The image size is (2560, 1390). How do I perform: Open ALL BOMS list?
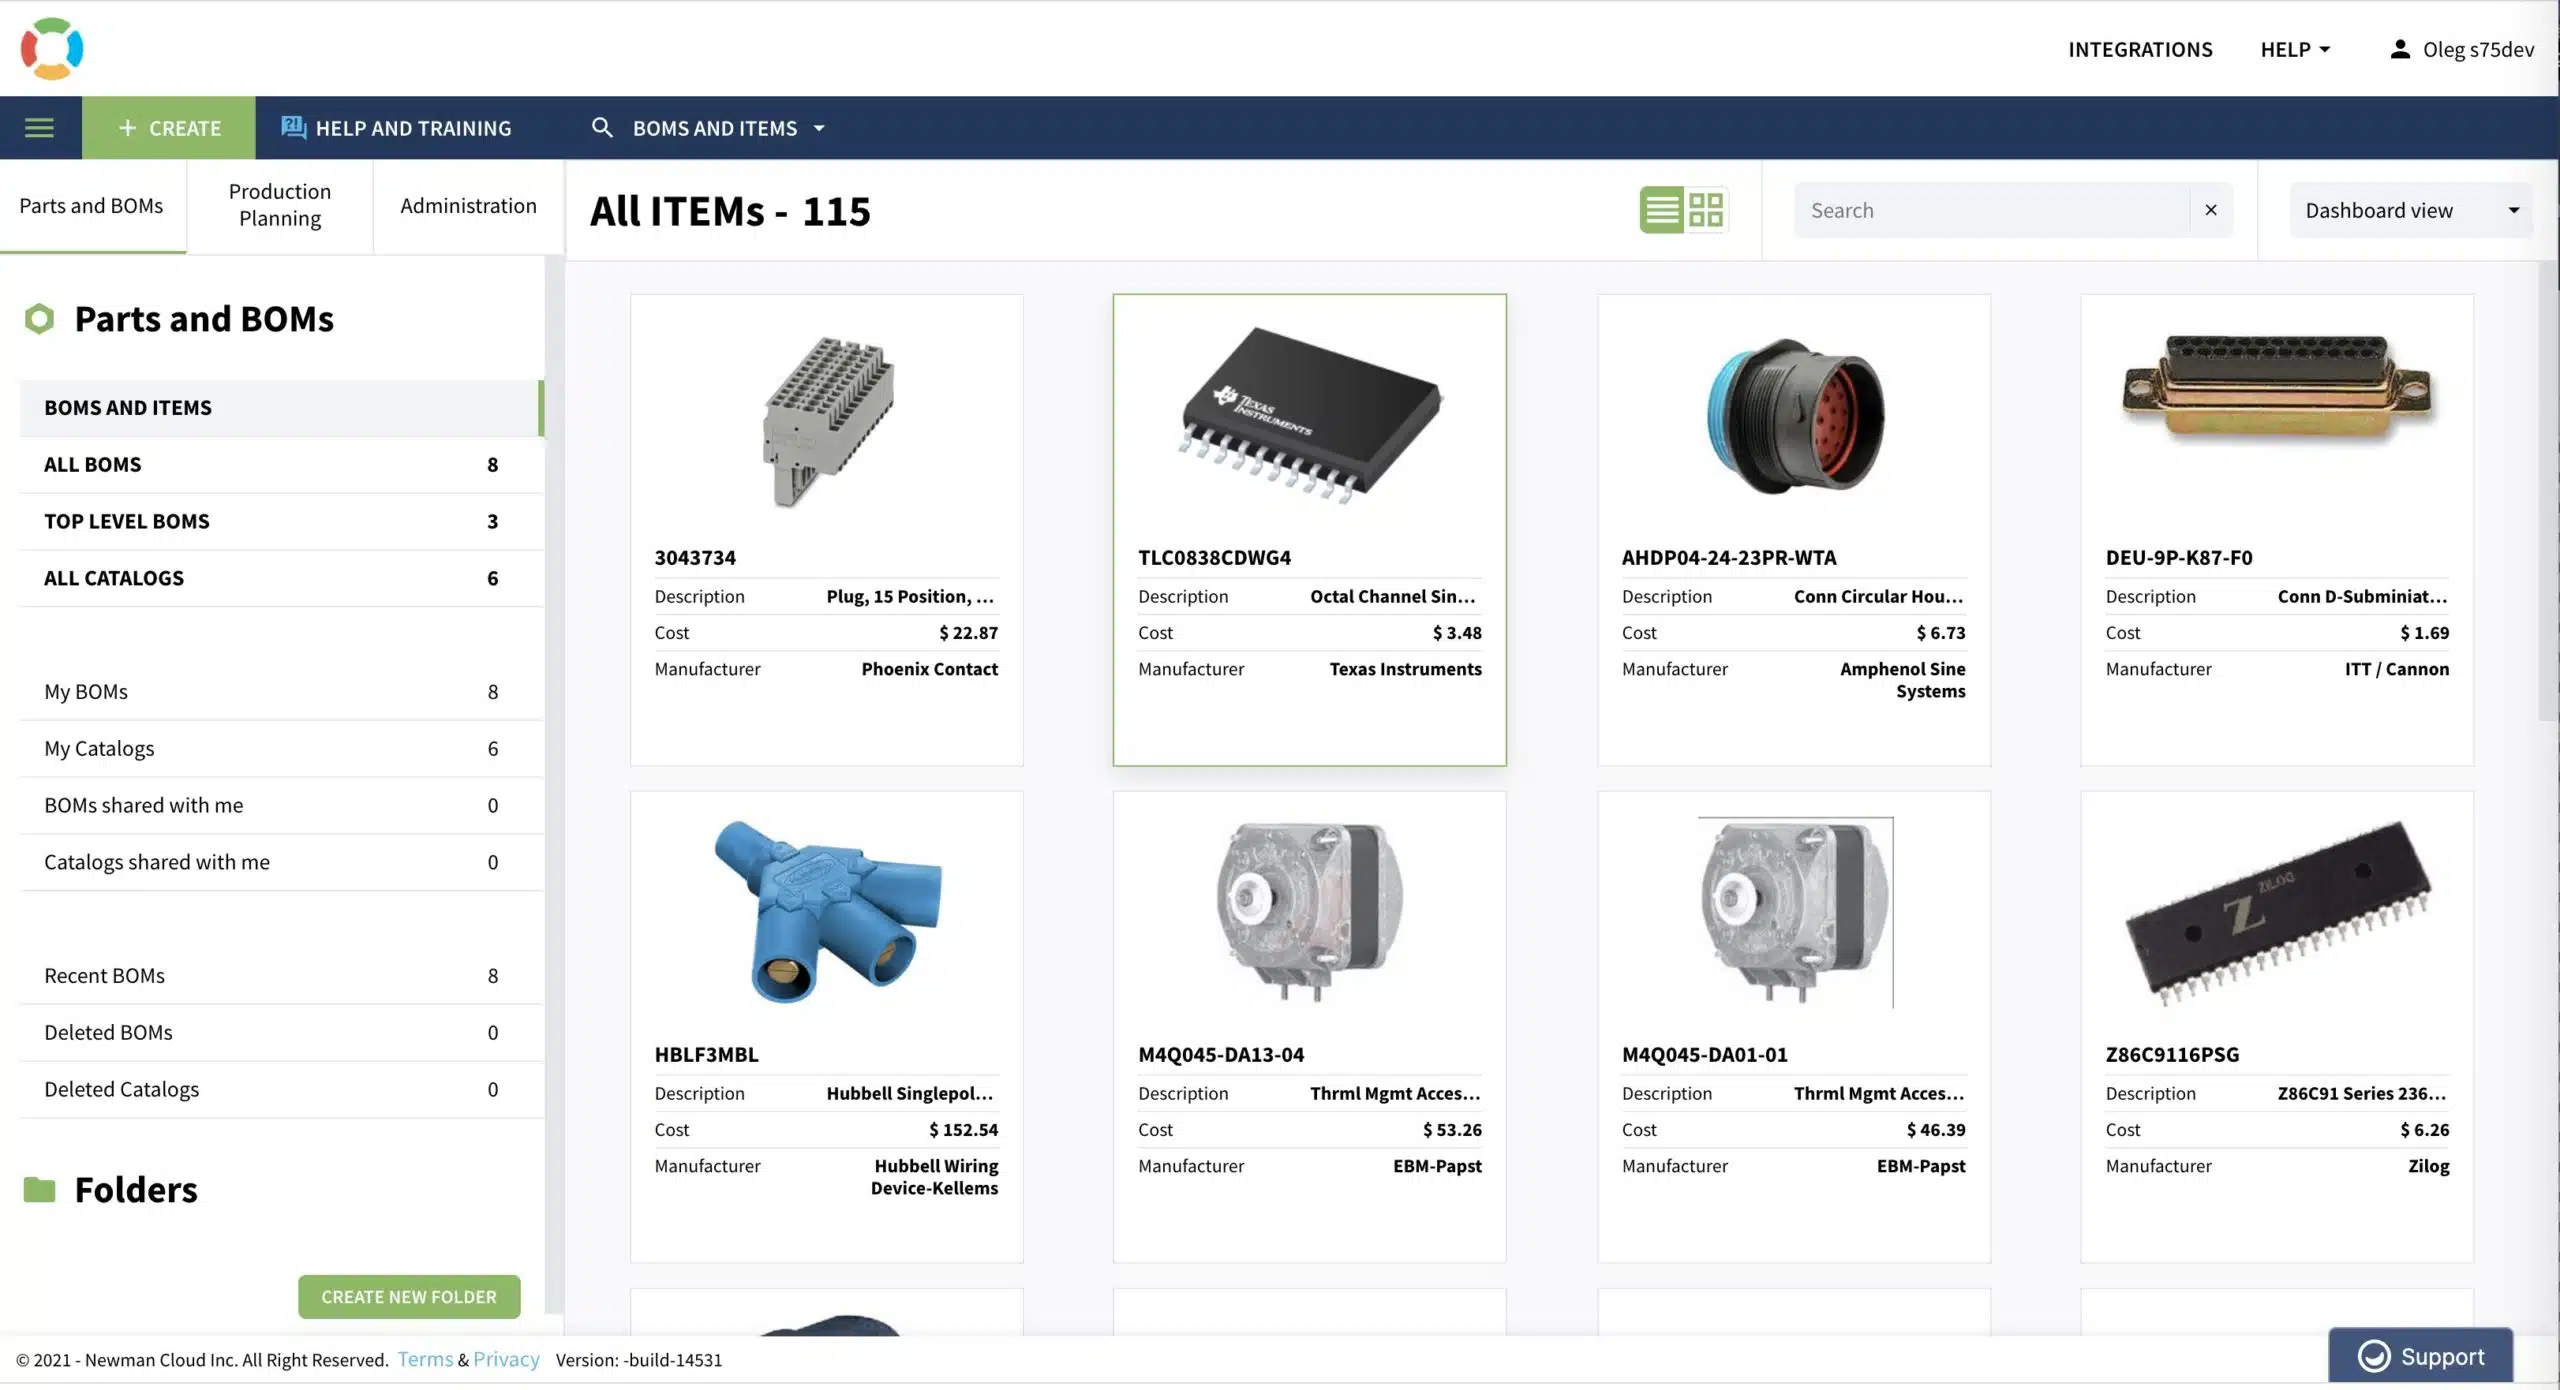(281, 465)
